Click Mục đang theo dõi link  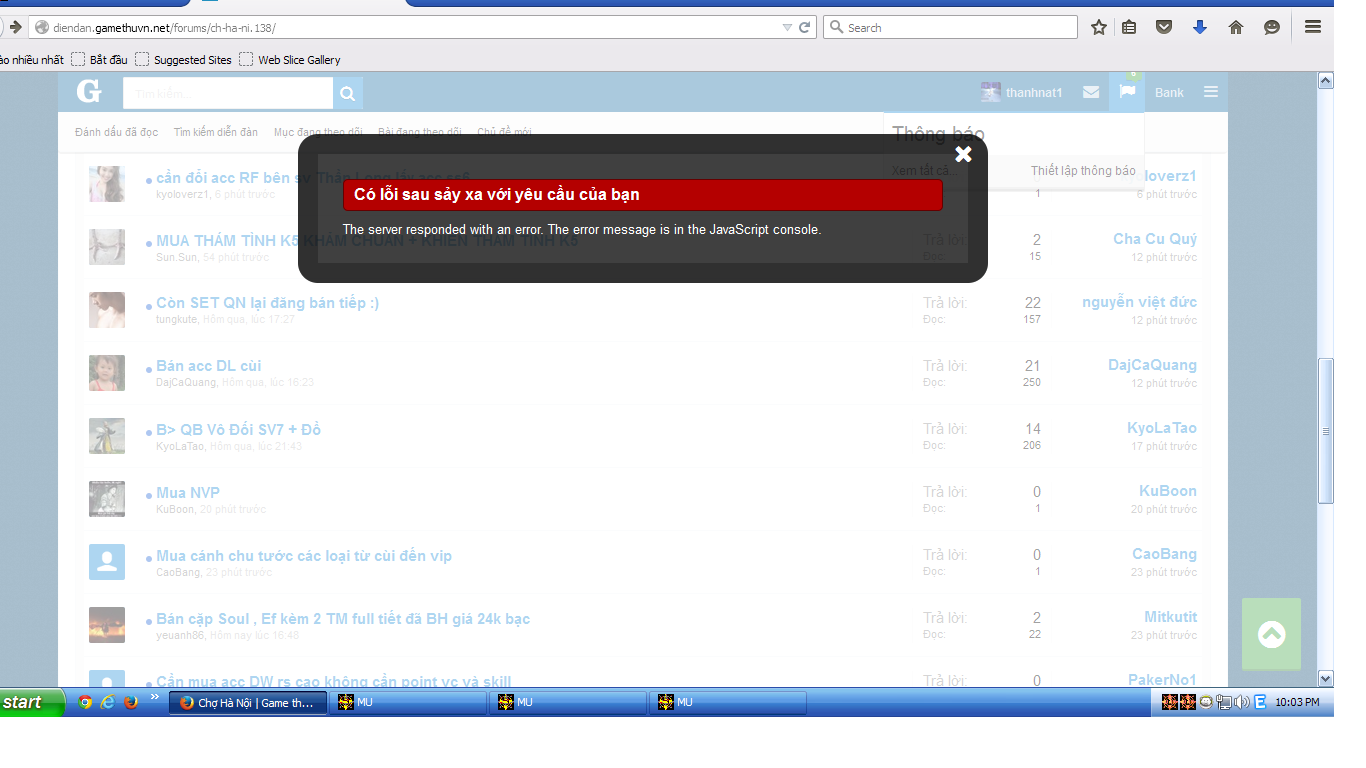pyautogui.click(x=318, y=132)
